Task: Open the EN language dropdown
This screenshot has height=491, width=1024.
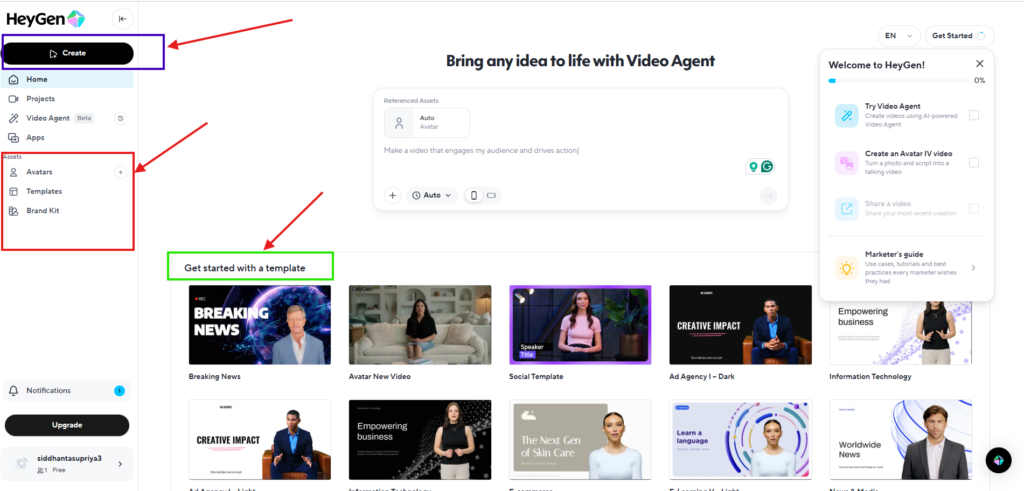Action: point(897,36)
